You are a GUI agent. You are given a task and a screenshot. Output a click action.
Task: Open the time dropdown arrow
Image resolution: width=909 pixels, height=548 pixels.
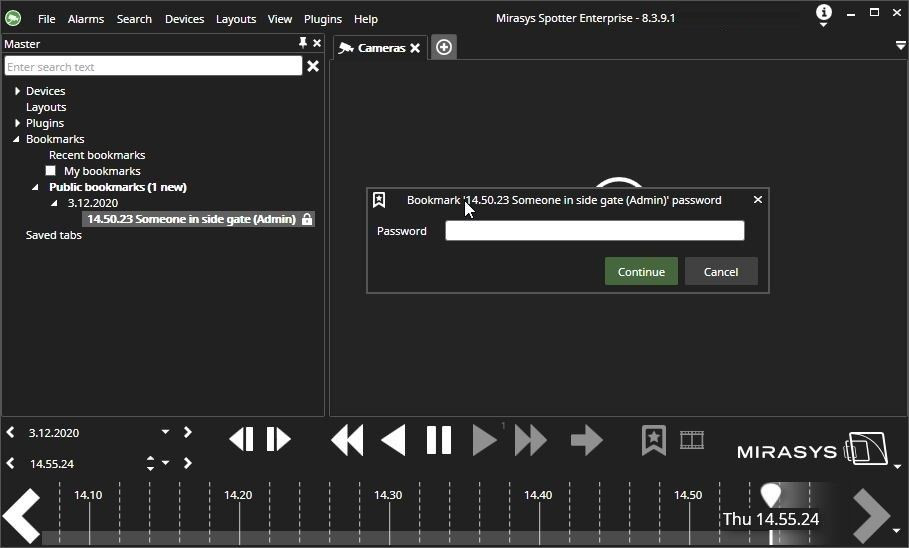coord(165,463)
